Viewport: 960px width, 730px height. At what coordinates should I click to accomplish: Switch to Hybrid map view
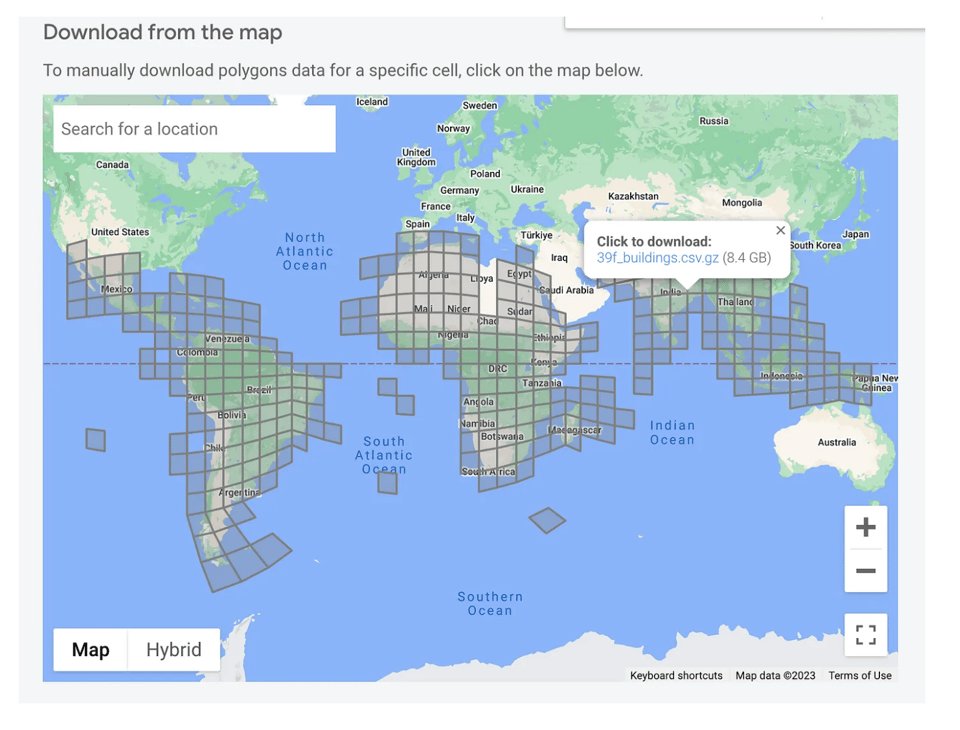174,650
